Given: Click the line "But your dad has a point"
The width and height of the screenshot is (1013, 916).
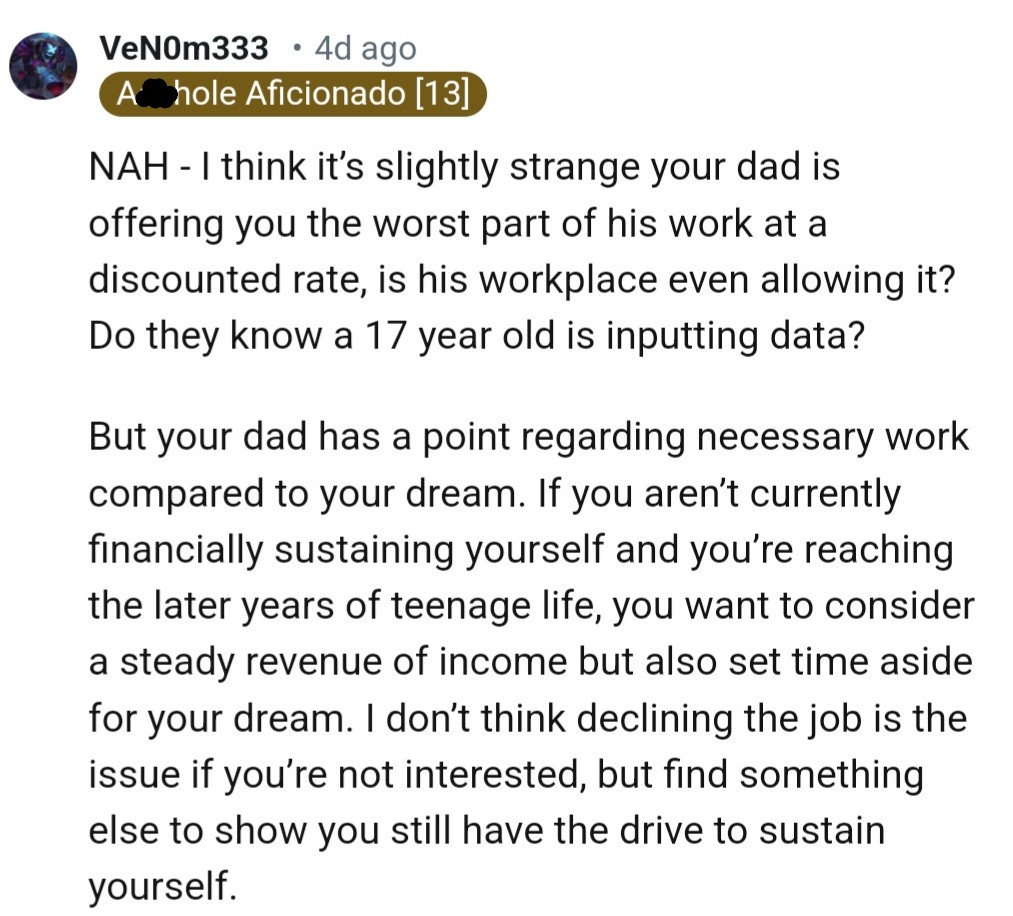Looking at the screenshot, I should pos(528,437).
